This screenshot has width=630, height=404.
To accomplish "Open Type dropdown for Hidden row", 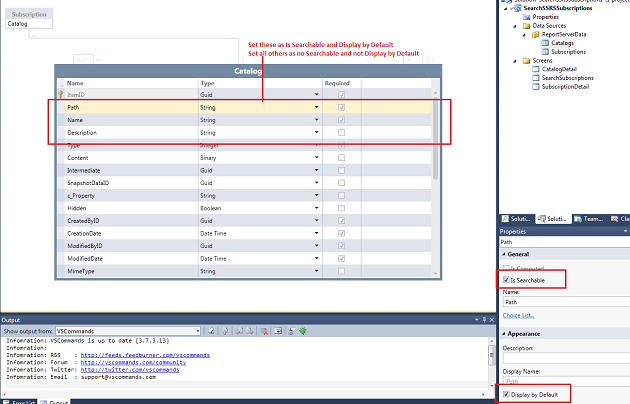I will tap(317, 208).
